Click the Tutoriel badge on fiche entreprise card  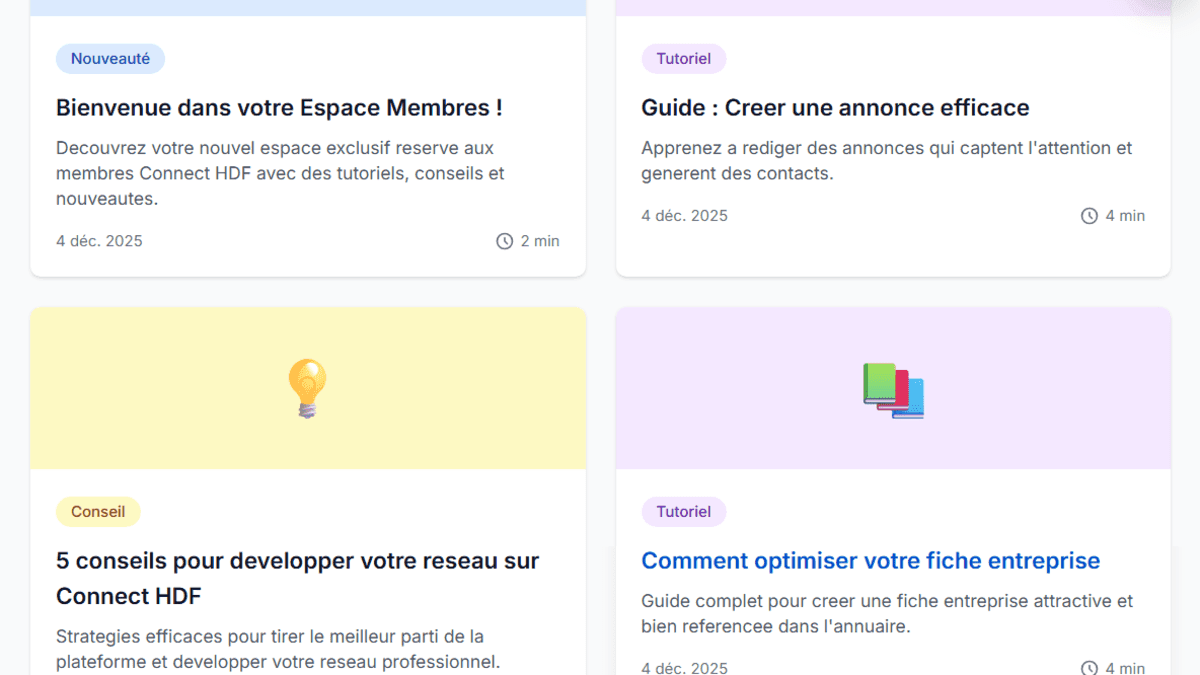point(684,511)
